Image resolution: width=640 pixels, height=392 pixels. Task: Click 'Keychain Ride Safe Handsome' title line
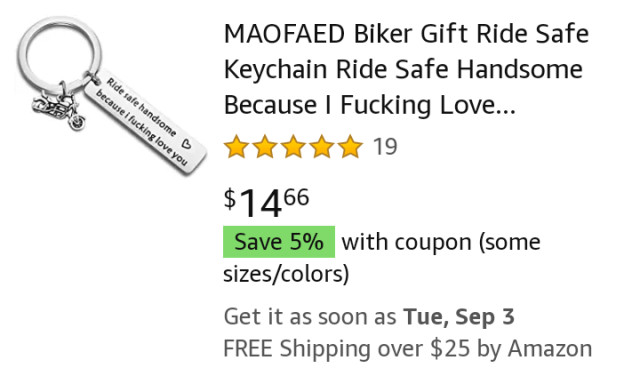[x=403, y=69]
